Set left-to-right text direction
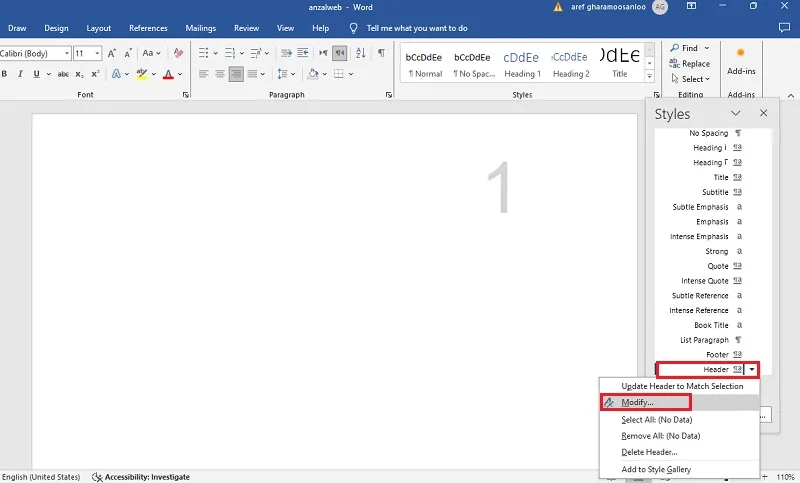800x483 pixels. (323, 53)
